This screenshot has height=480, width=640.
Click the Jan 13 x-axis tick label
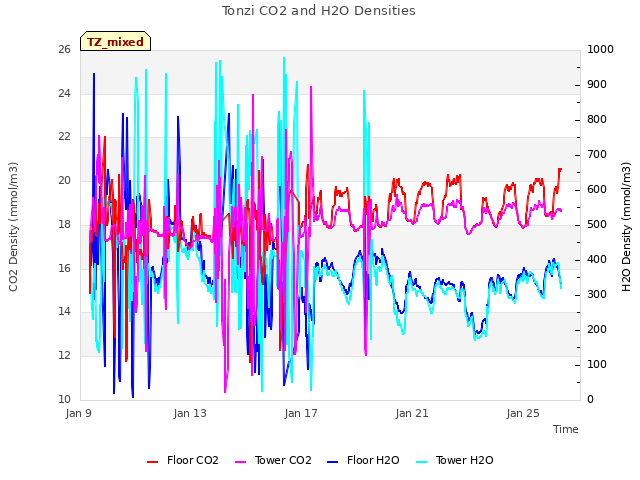tap(190, 413)
